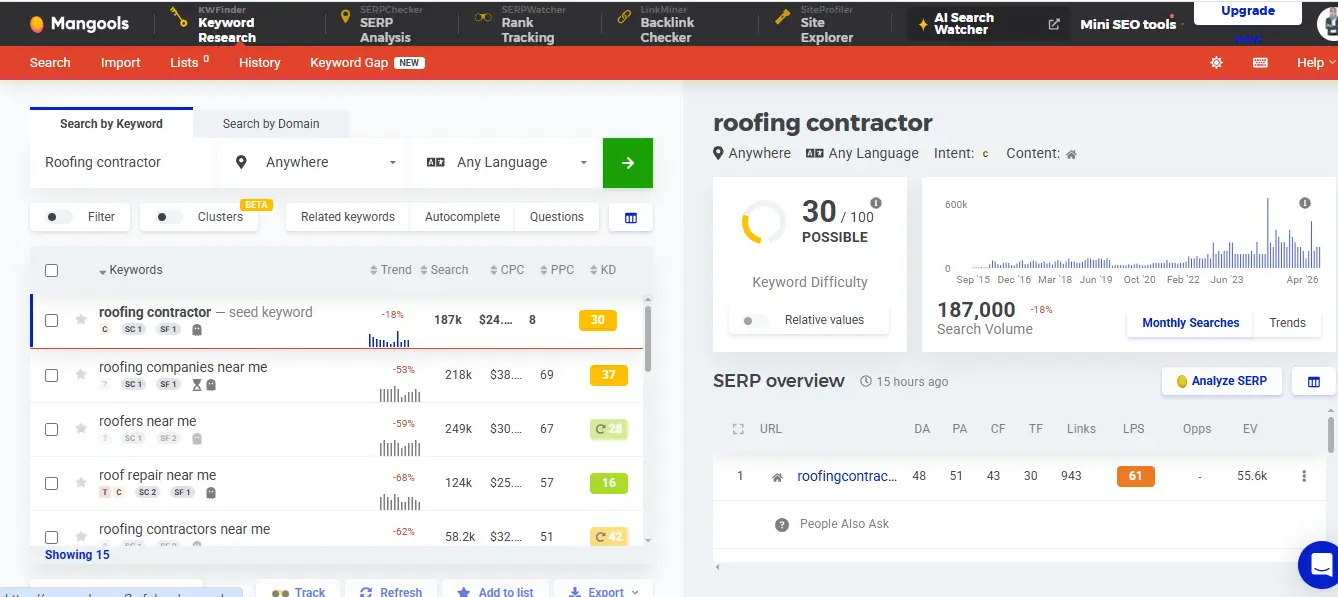Star the roofing companies near me keyword
The image size is (1338, 597).
(81, 375)
